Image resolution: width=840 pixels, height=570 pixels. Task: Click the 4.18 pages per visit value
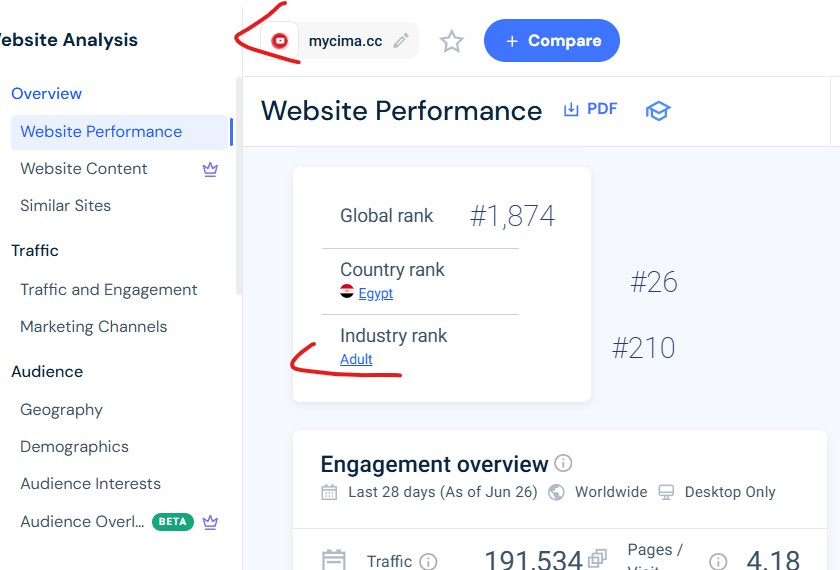772,560
